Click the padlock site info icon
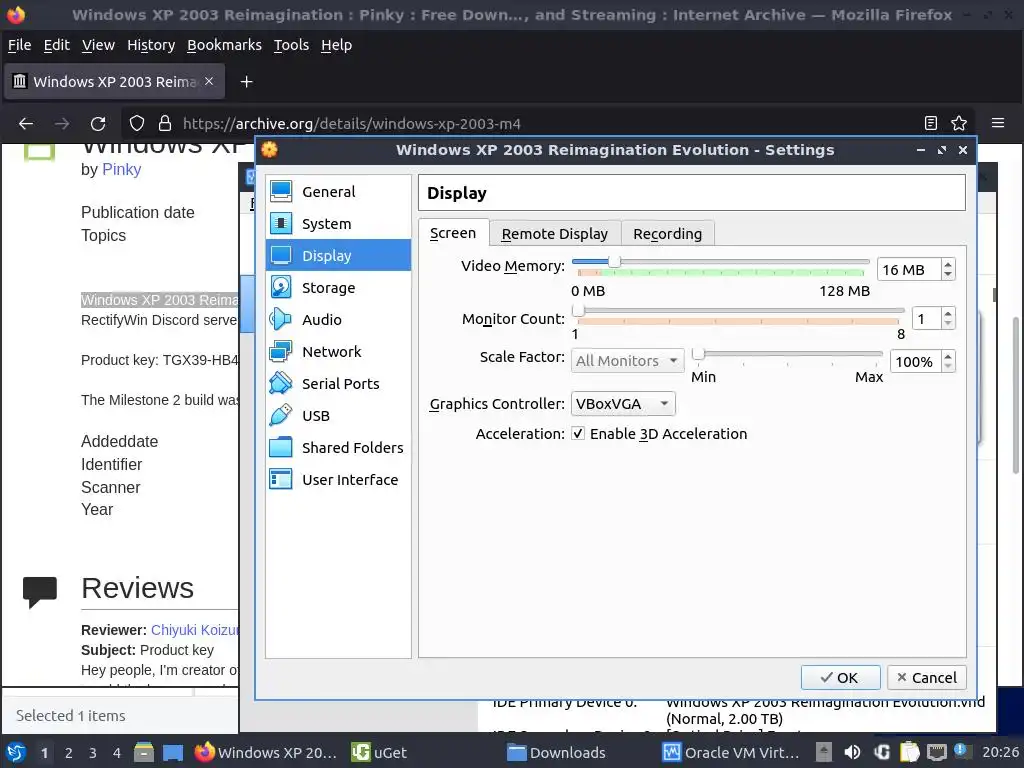Viewport: 1024px width, 768px height. [x=165, y=123]
